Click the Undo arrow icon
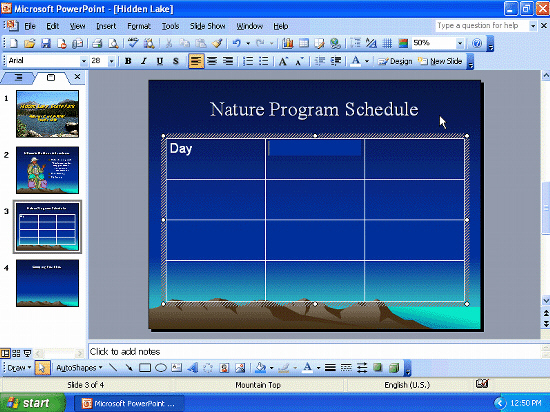Viewport: 550px width, 412px height. click(x=237, y=43)
